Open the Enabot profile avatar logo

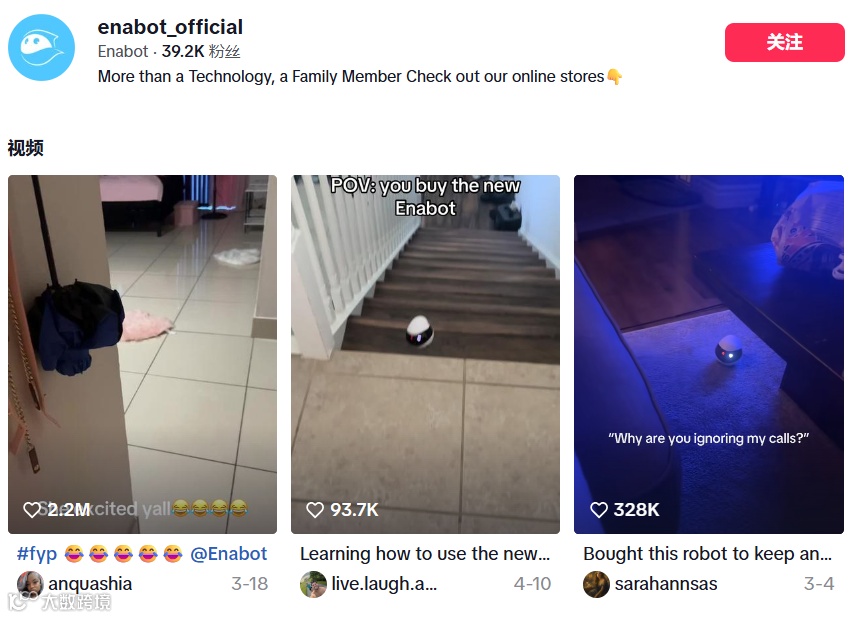[42, 47]
